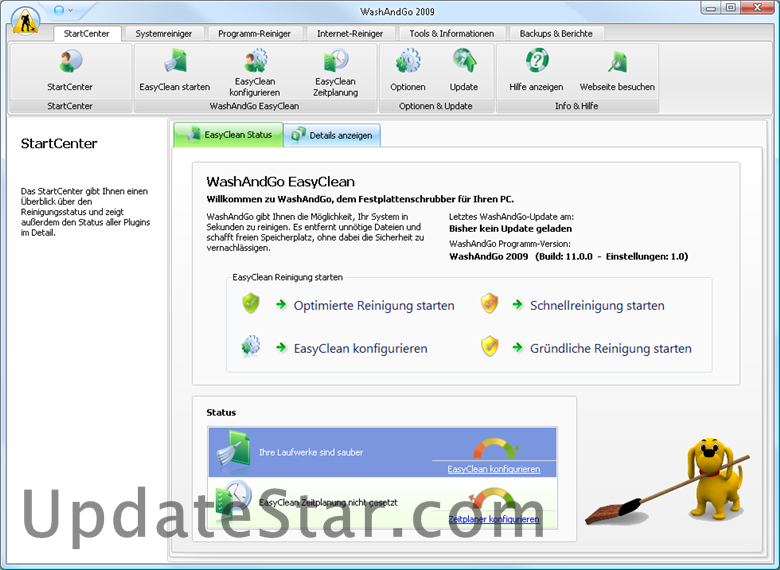The width and height of the screenshot is (780, 570).
Task: Open the Programm-Reiniger tab
Action: (x=254, y=34)
